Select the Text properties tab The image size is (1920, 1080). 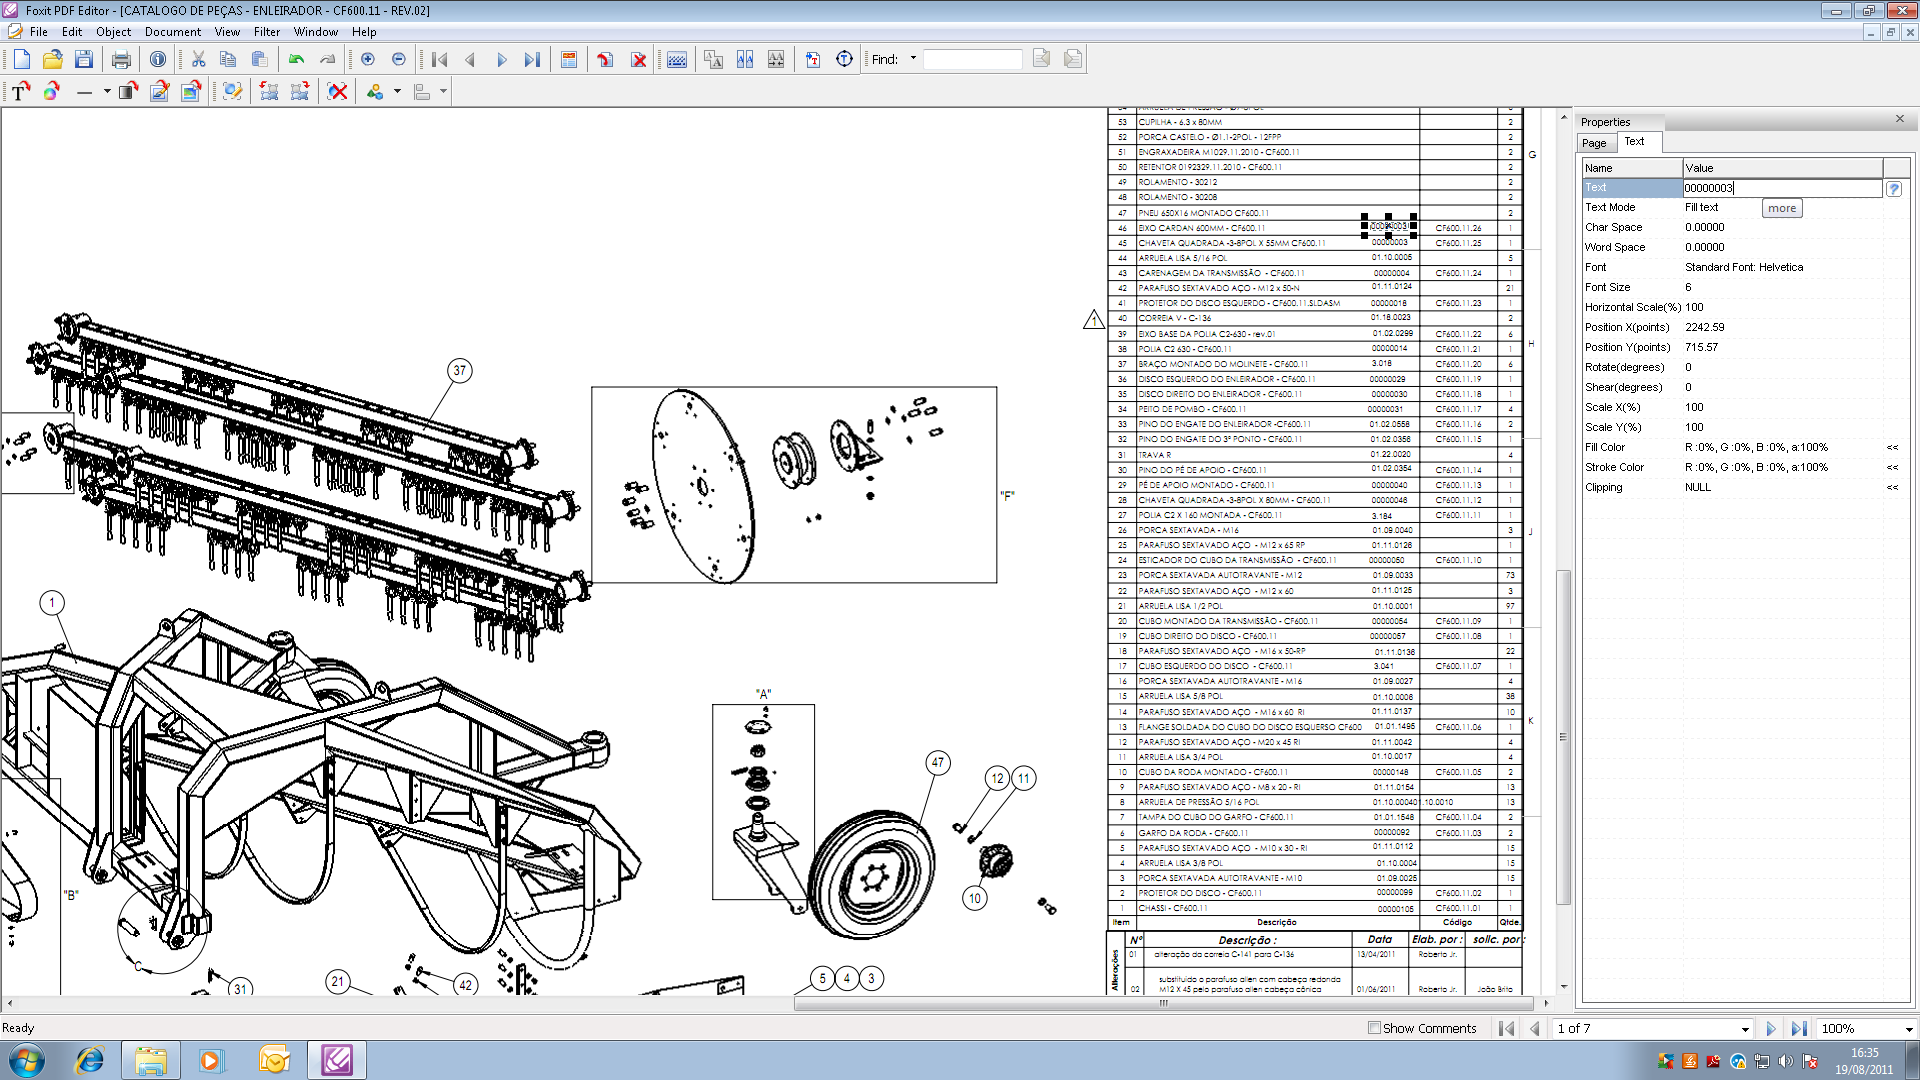pos(1635,142)
